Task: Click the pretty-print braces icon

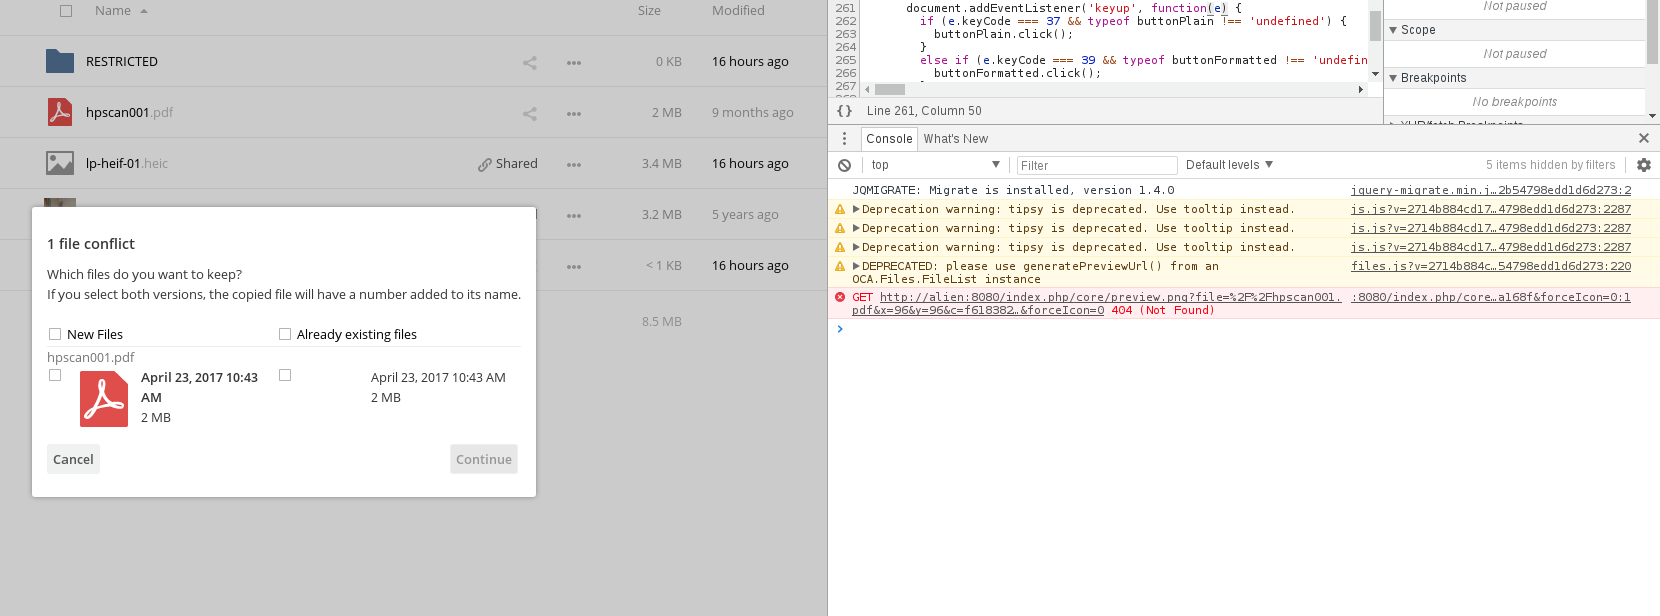Action: [845, 111]
